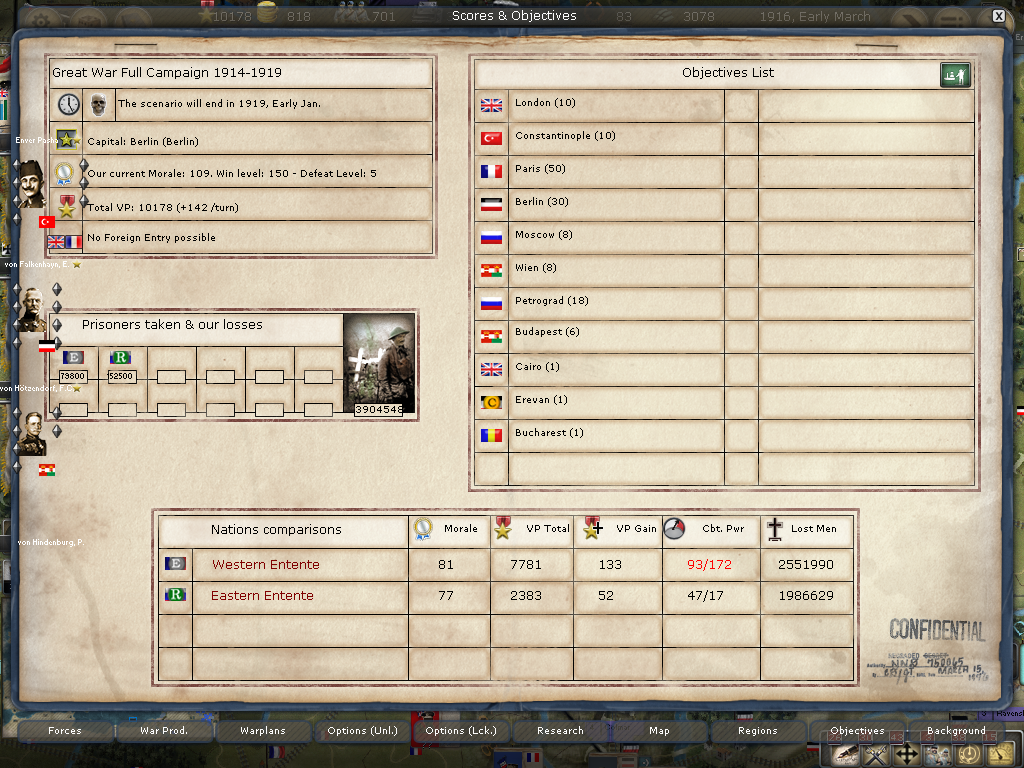Click the skull icon in scenario row

click(x=98, y=104)
